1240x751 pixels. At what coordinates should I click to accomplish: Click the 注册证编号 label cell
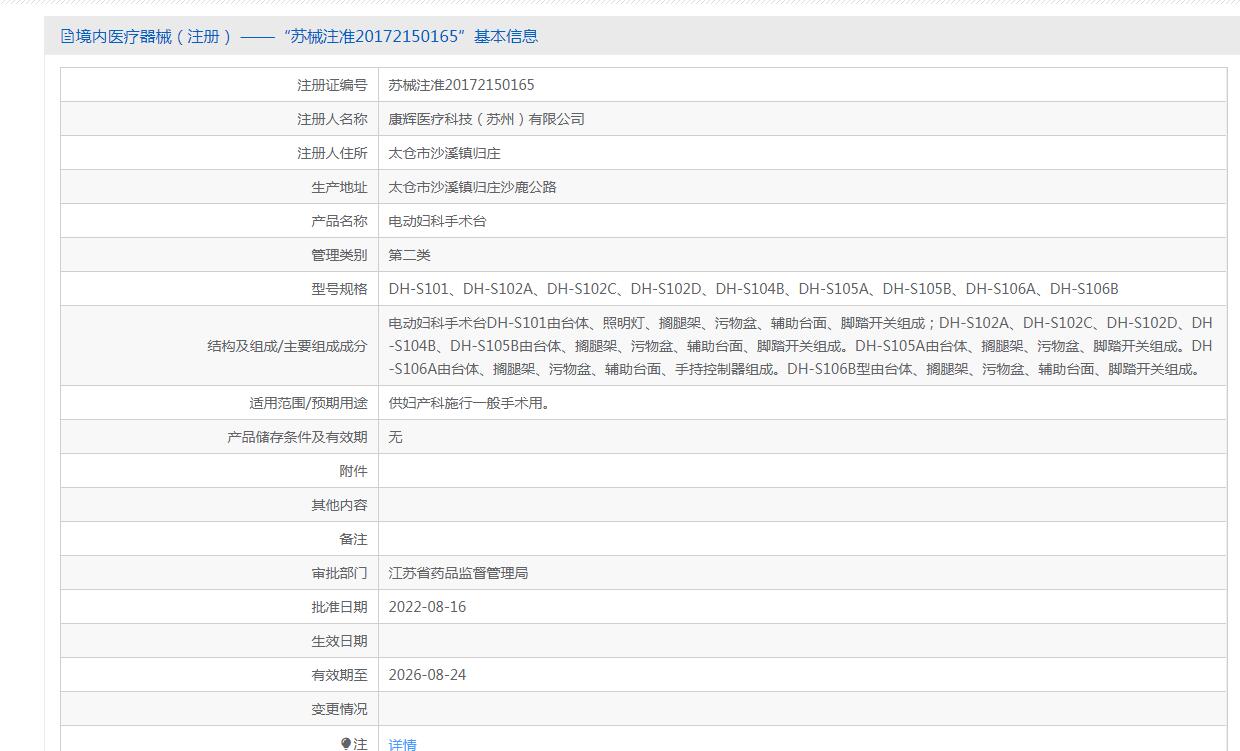pyautogui.click(x=220, y=85)
